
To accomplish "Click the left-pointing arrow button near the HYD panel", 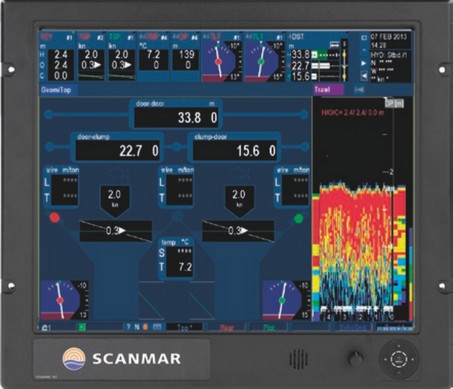I will 364,76.
